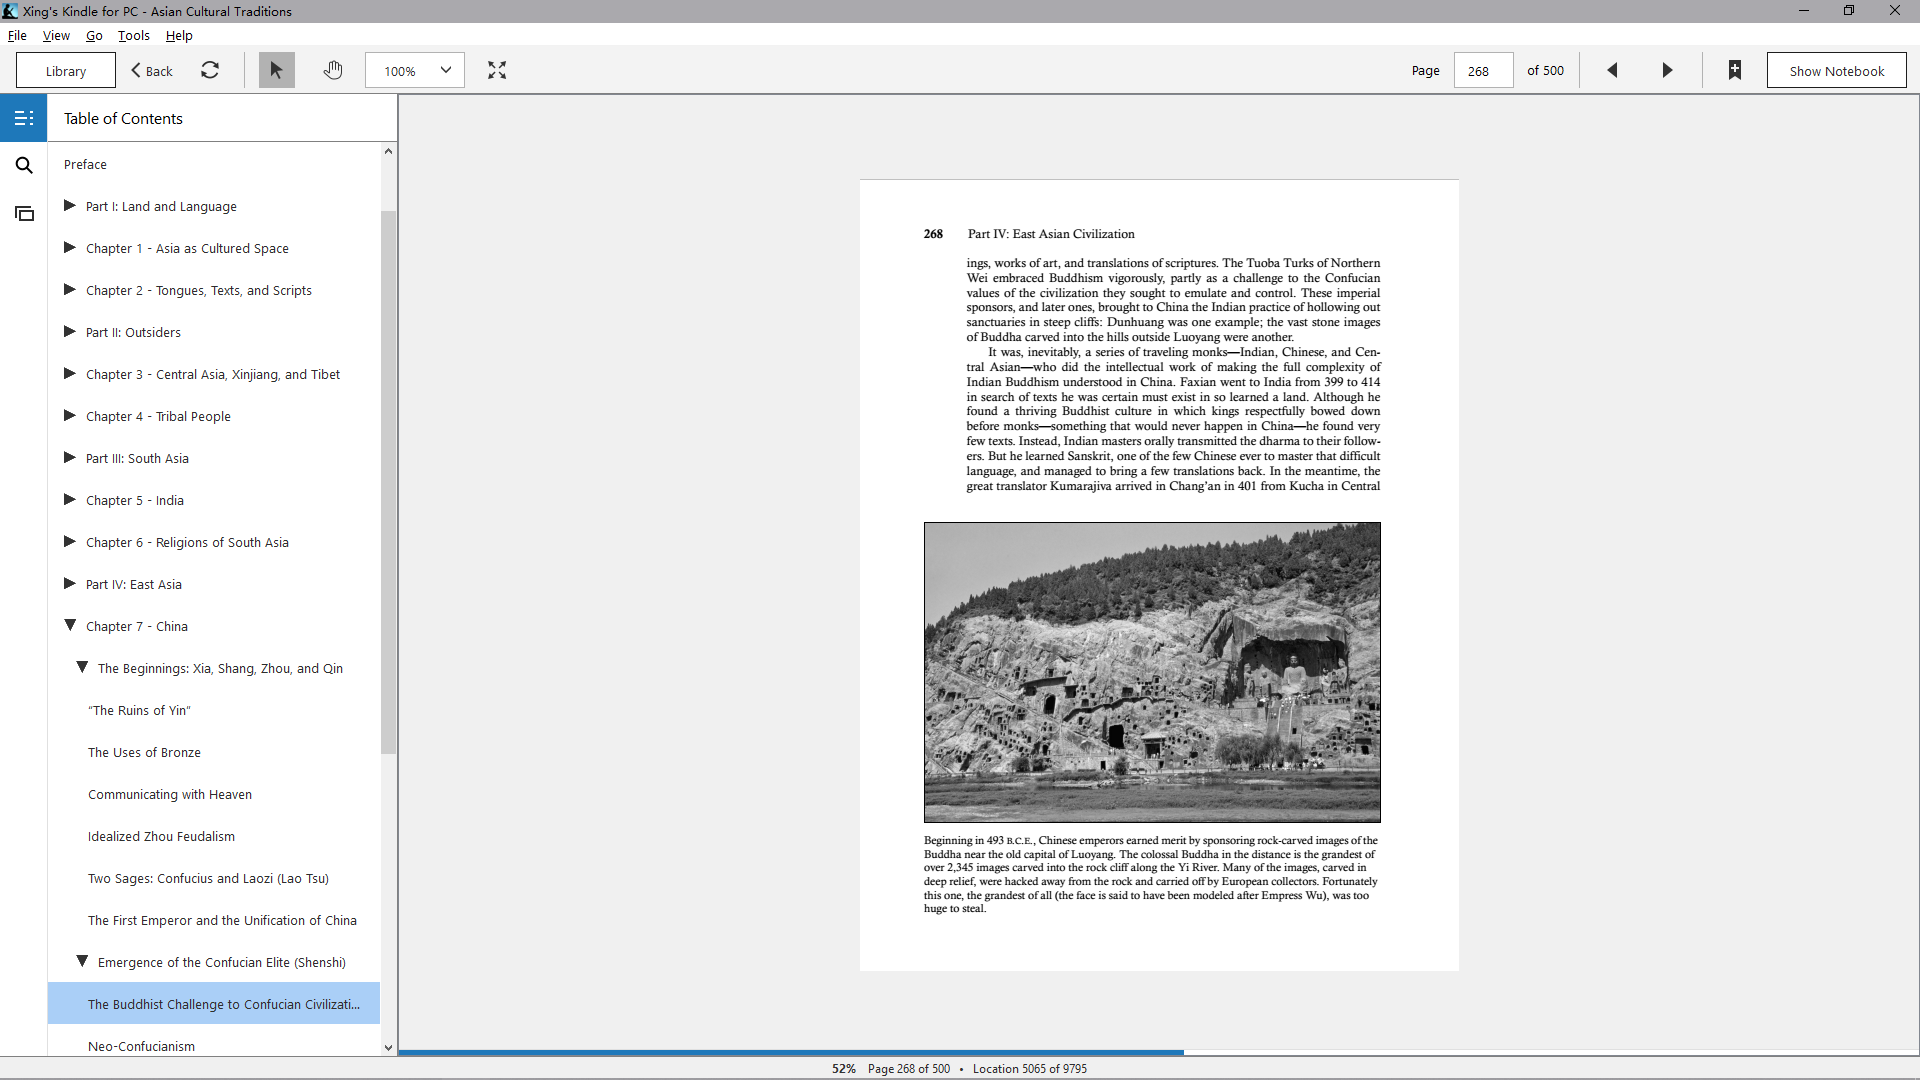
Task: Restore down the Kindle window
Action: [1849, 11]
